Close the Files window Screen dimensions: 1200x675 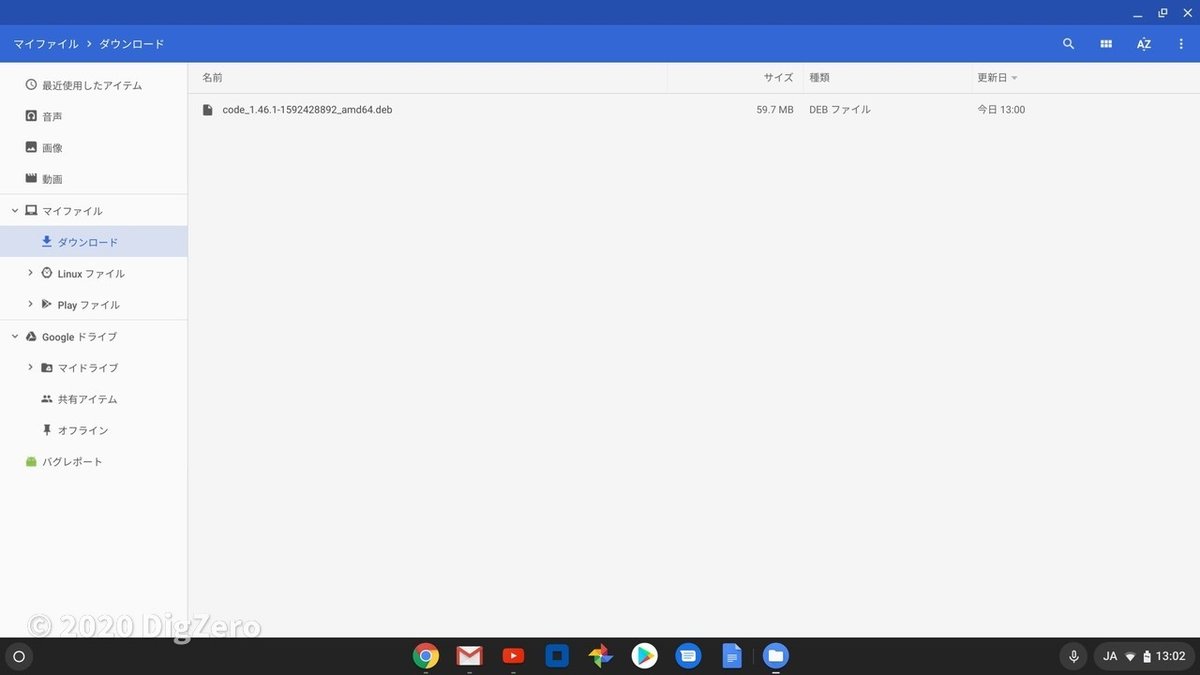pyautogui.click(x=1185, y=13)
